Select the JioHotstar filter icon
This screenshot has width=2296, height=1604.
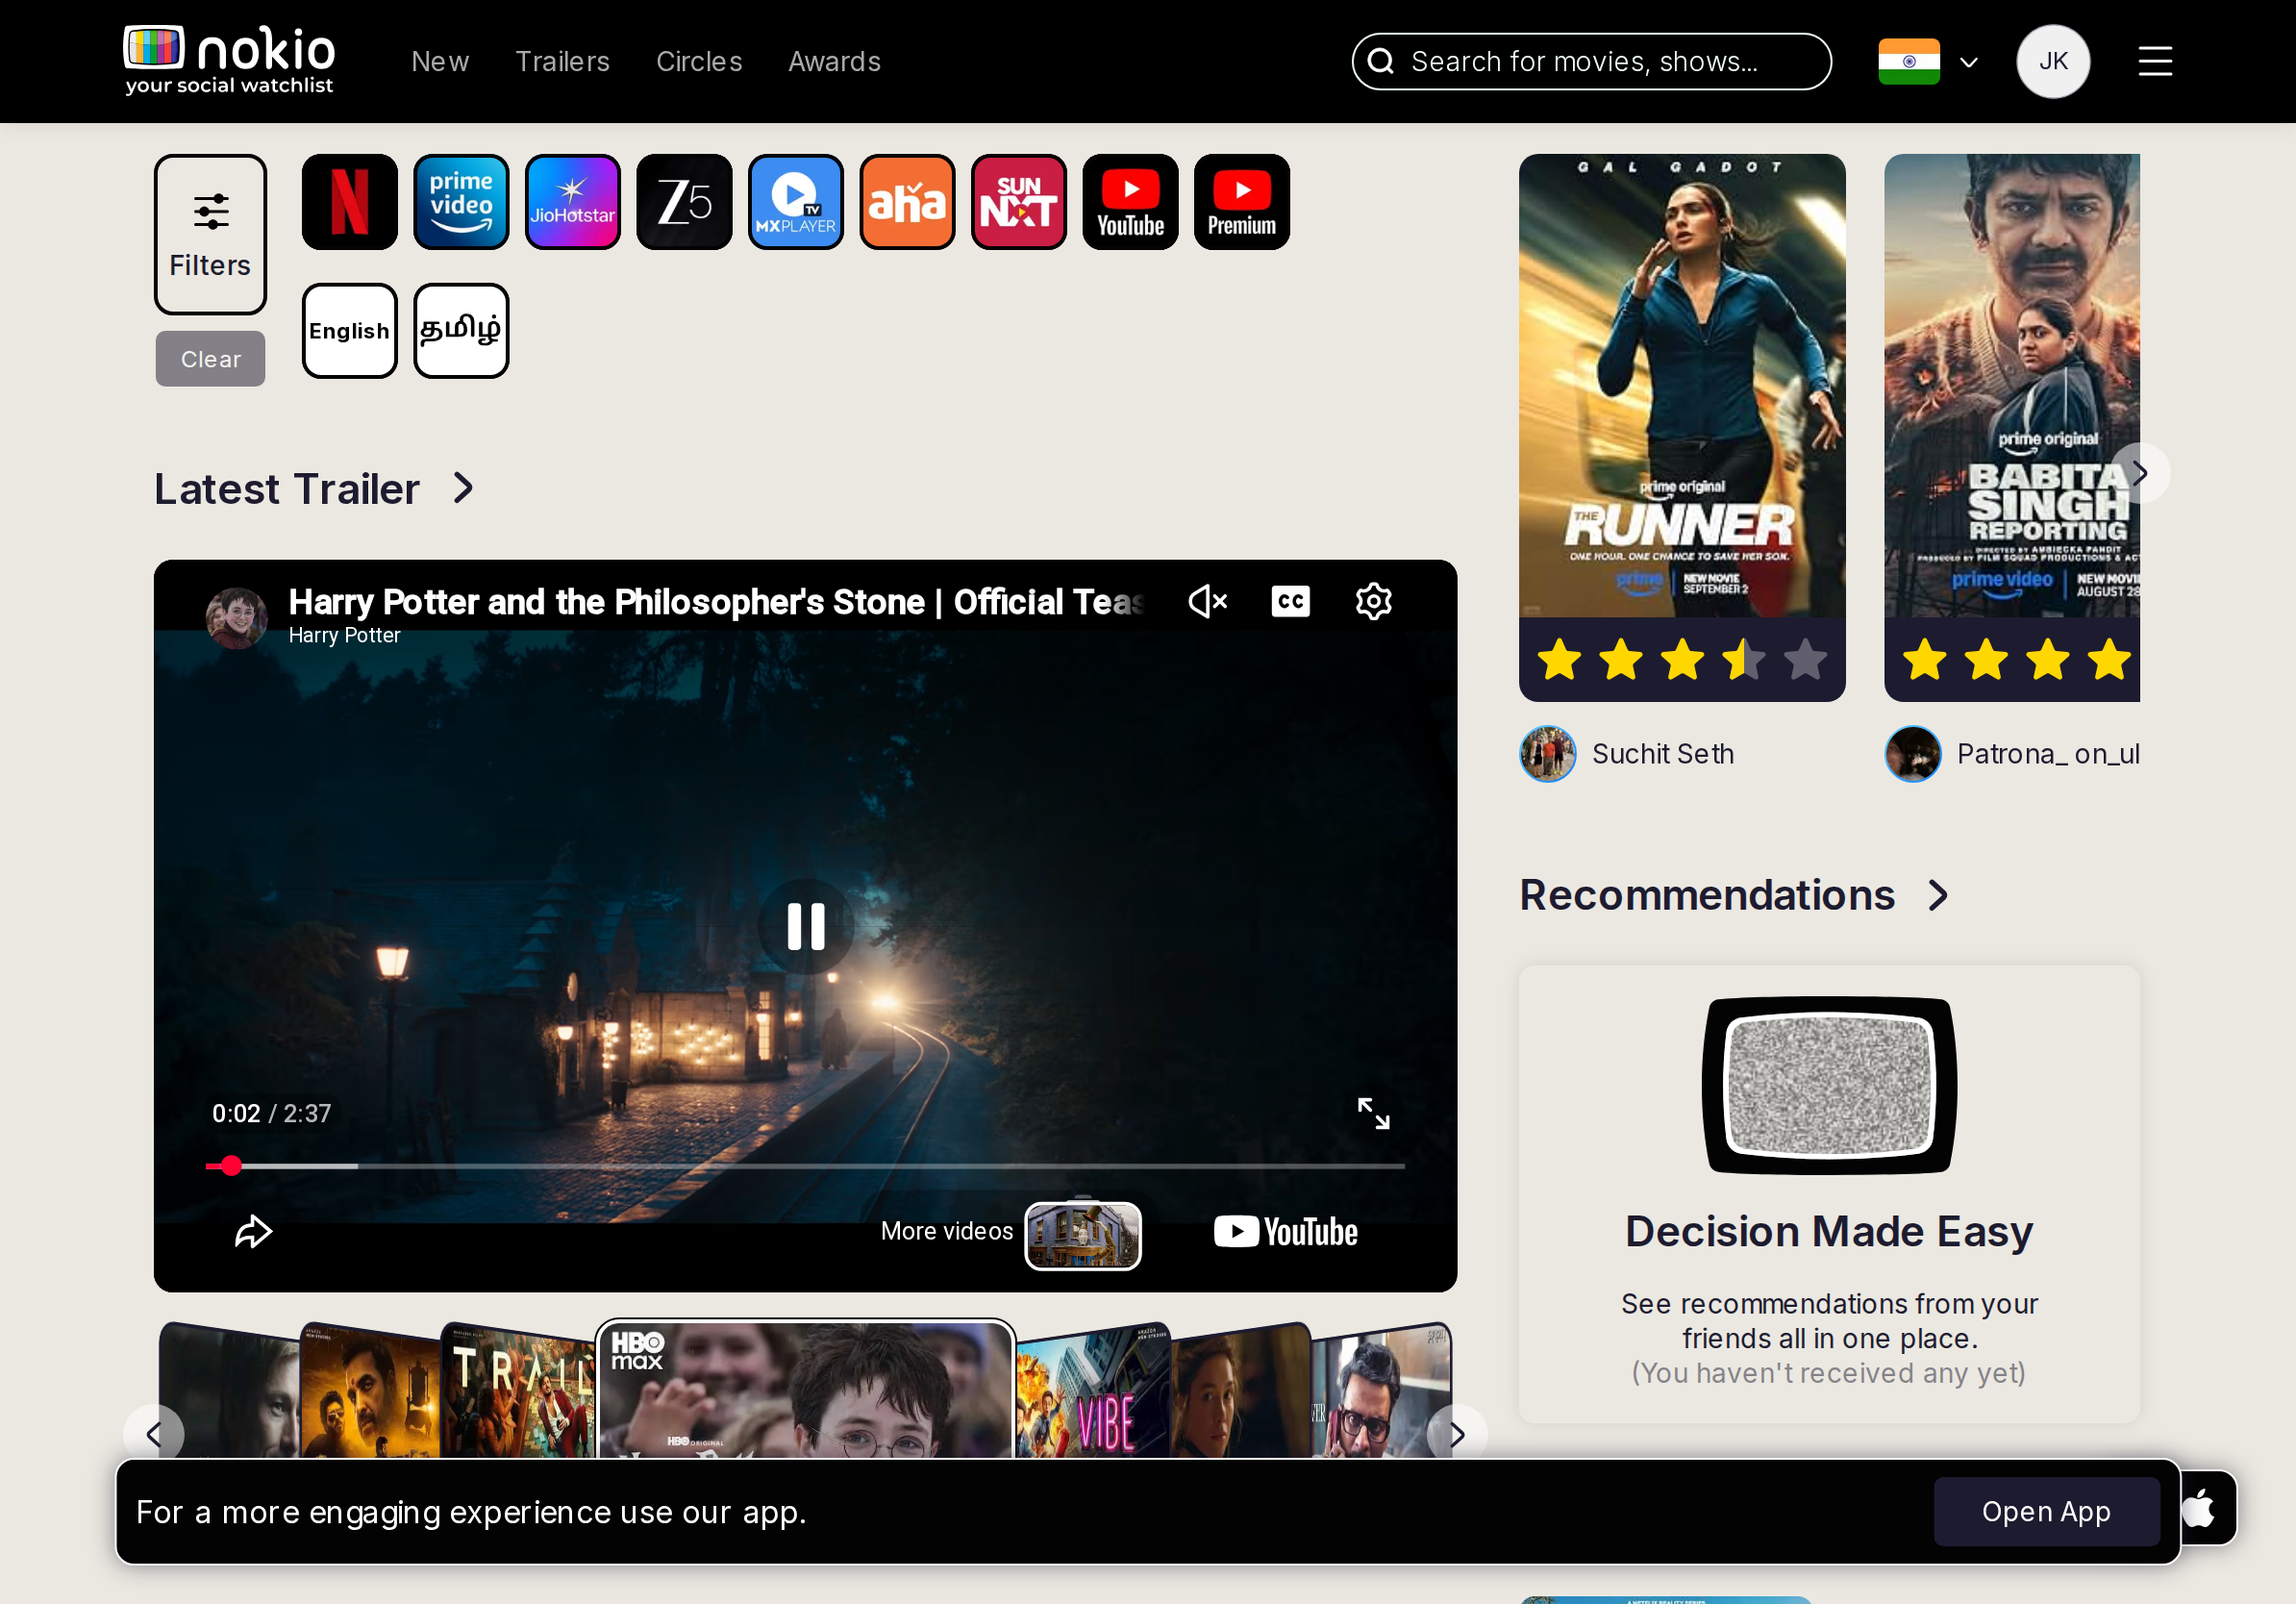click(573, 202)
